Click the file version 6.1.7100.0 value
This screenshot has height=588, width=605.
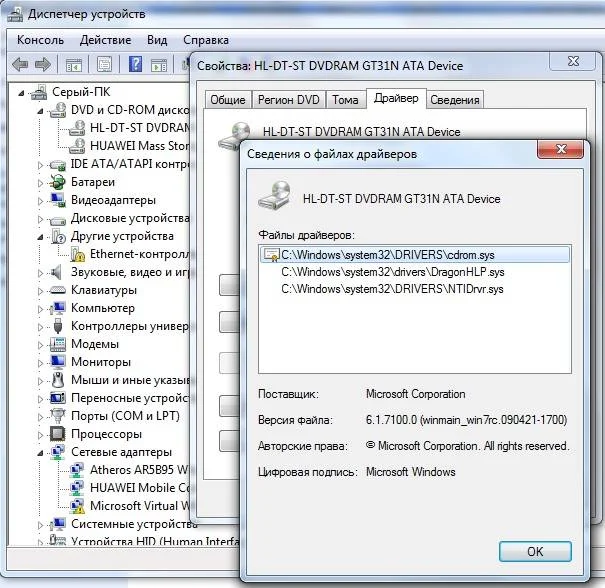(466, 420)
